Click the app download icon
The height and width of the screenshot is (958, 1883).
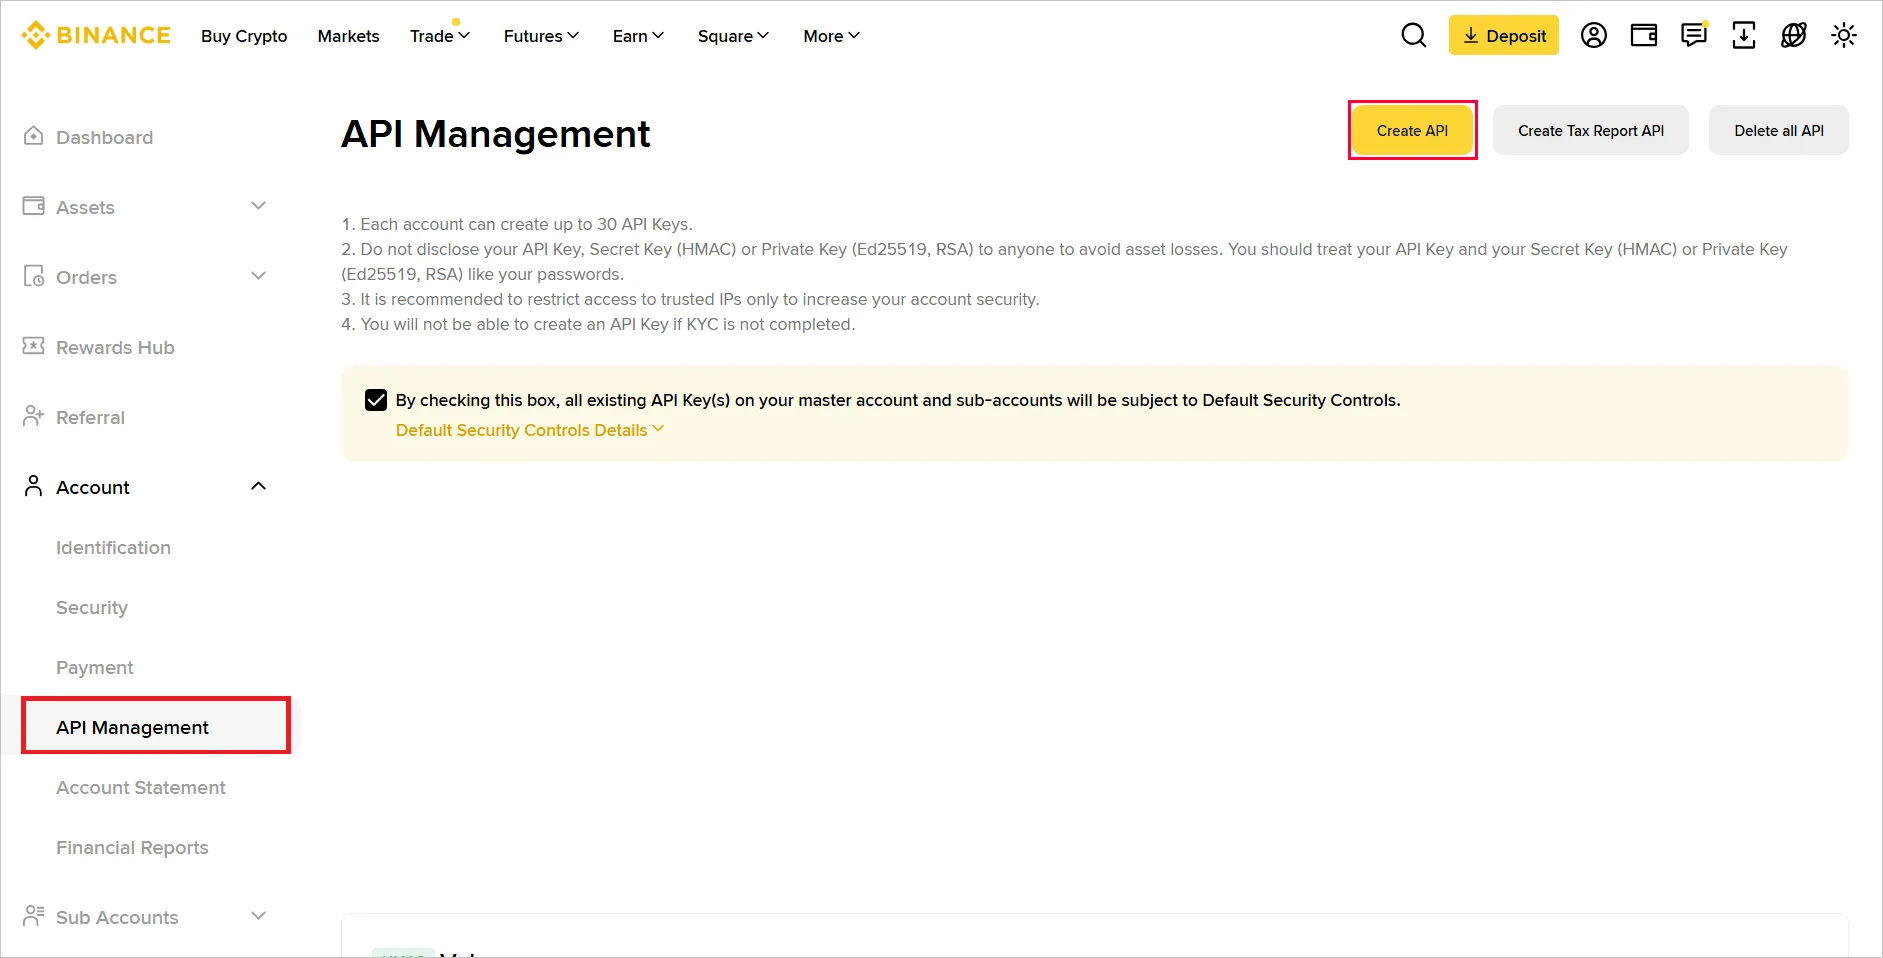click(1744, 35)
